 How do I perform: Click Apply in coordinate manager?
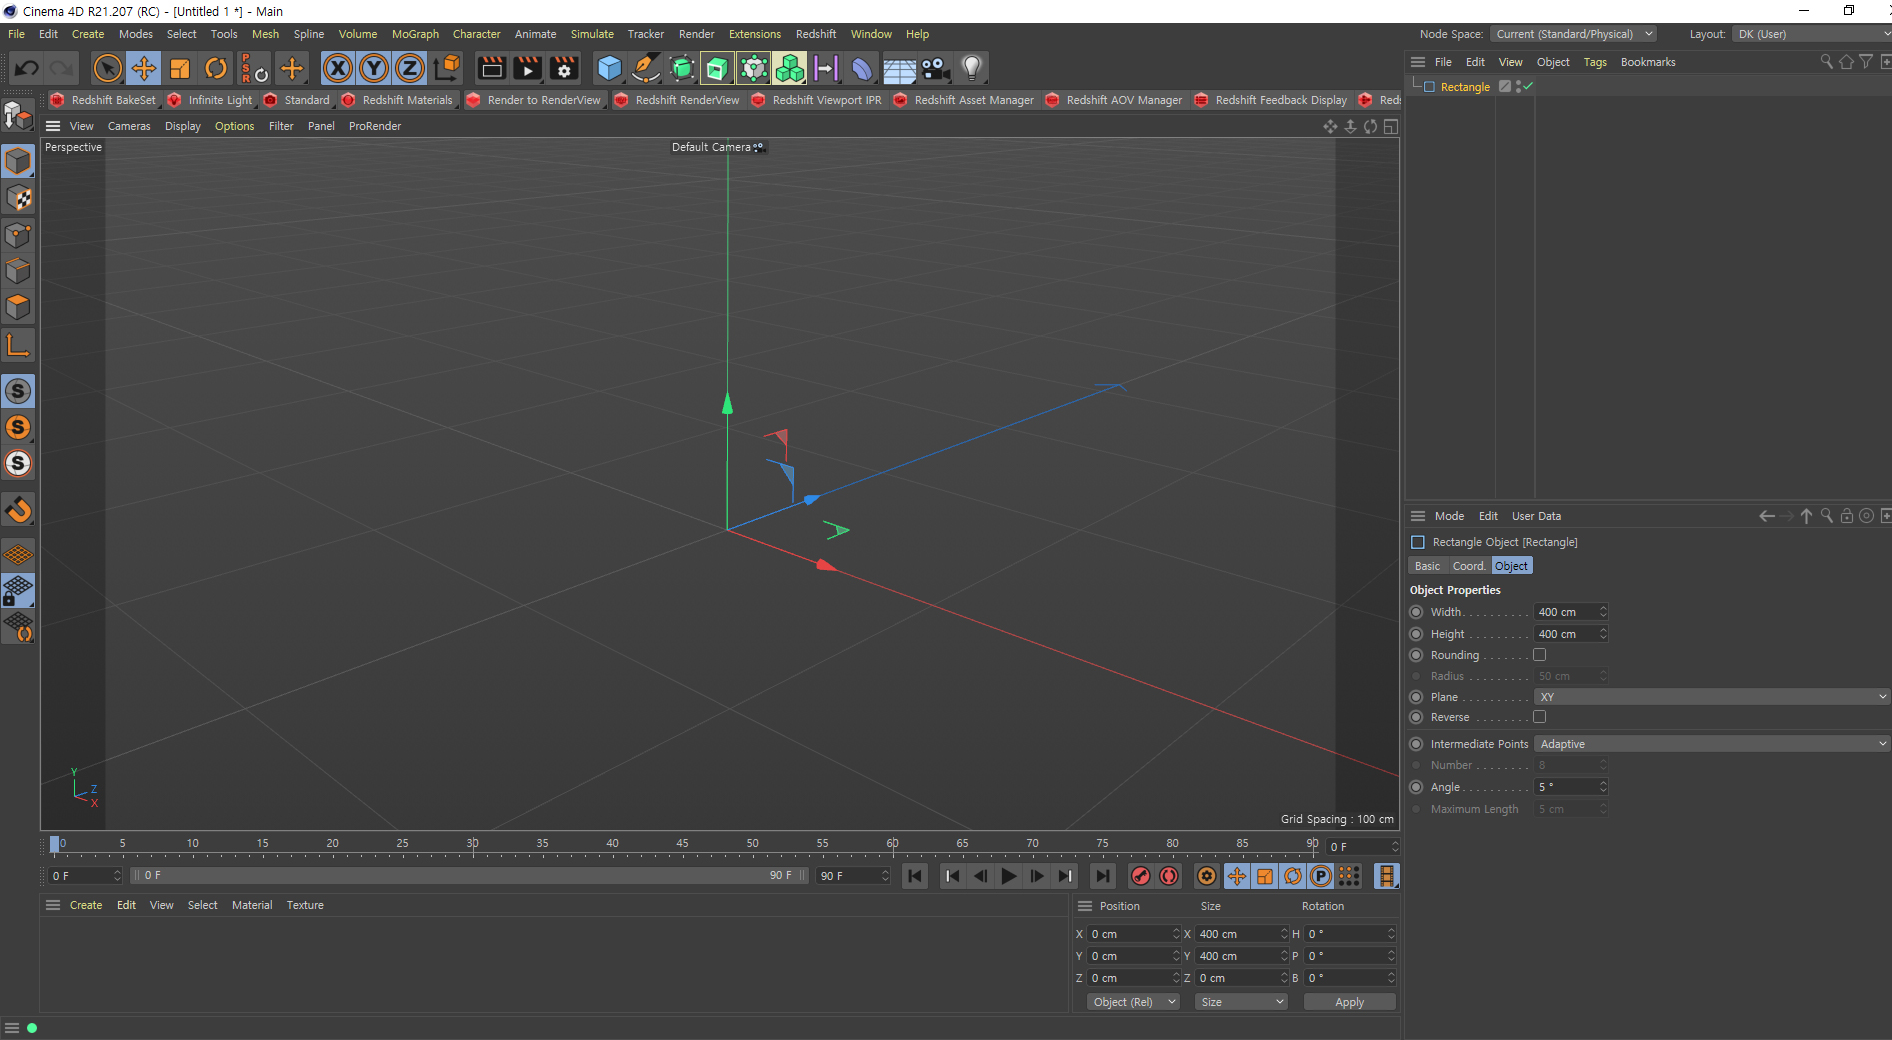[x=1349, y=1002]
